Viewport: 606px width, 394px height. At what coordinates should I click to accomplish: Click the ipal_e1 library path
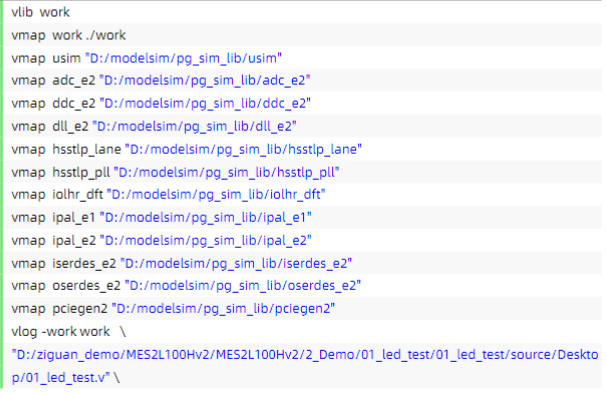pos(206,217)
